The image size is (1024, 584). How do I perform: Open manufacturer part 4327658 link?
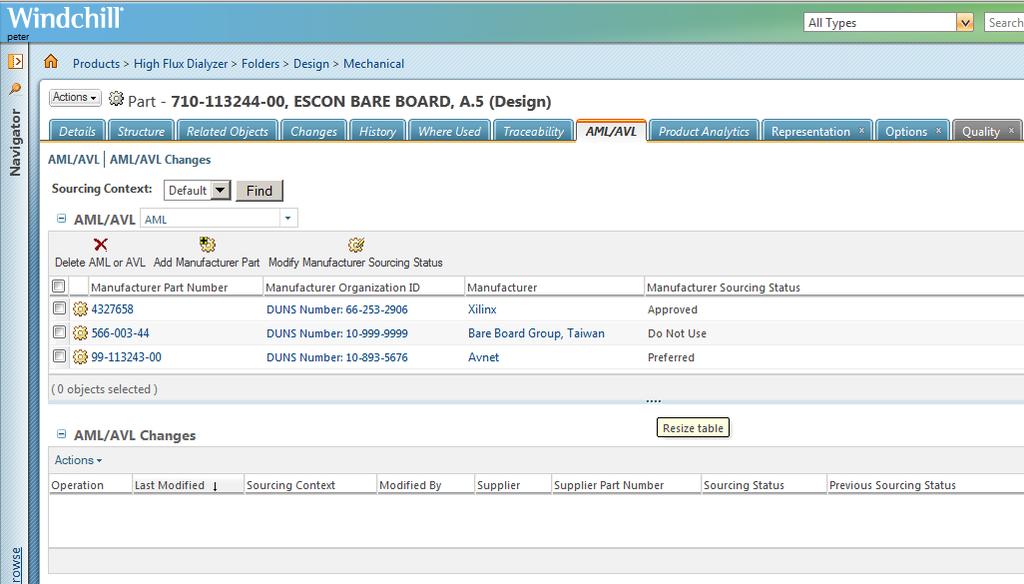click(112, 309)
